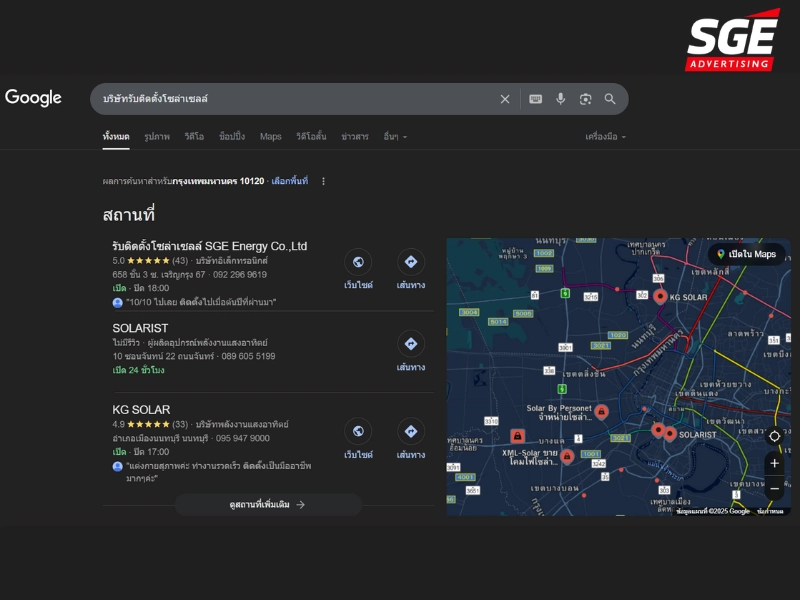
Task: Open the SOLARIST listing title
Action: tap(140, 328)
